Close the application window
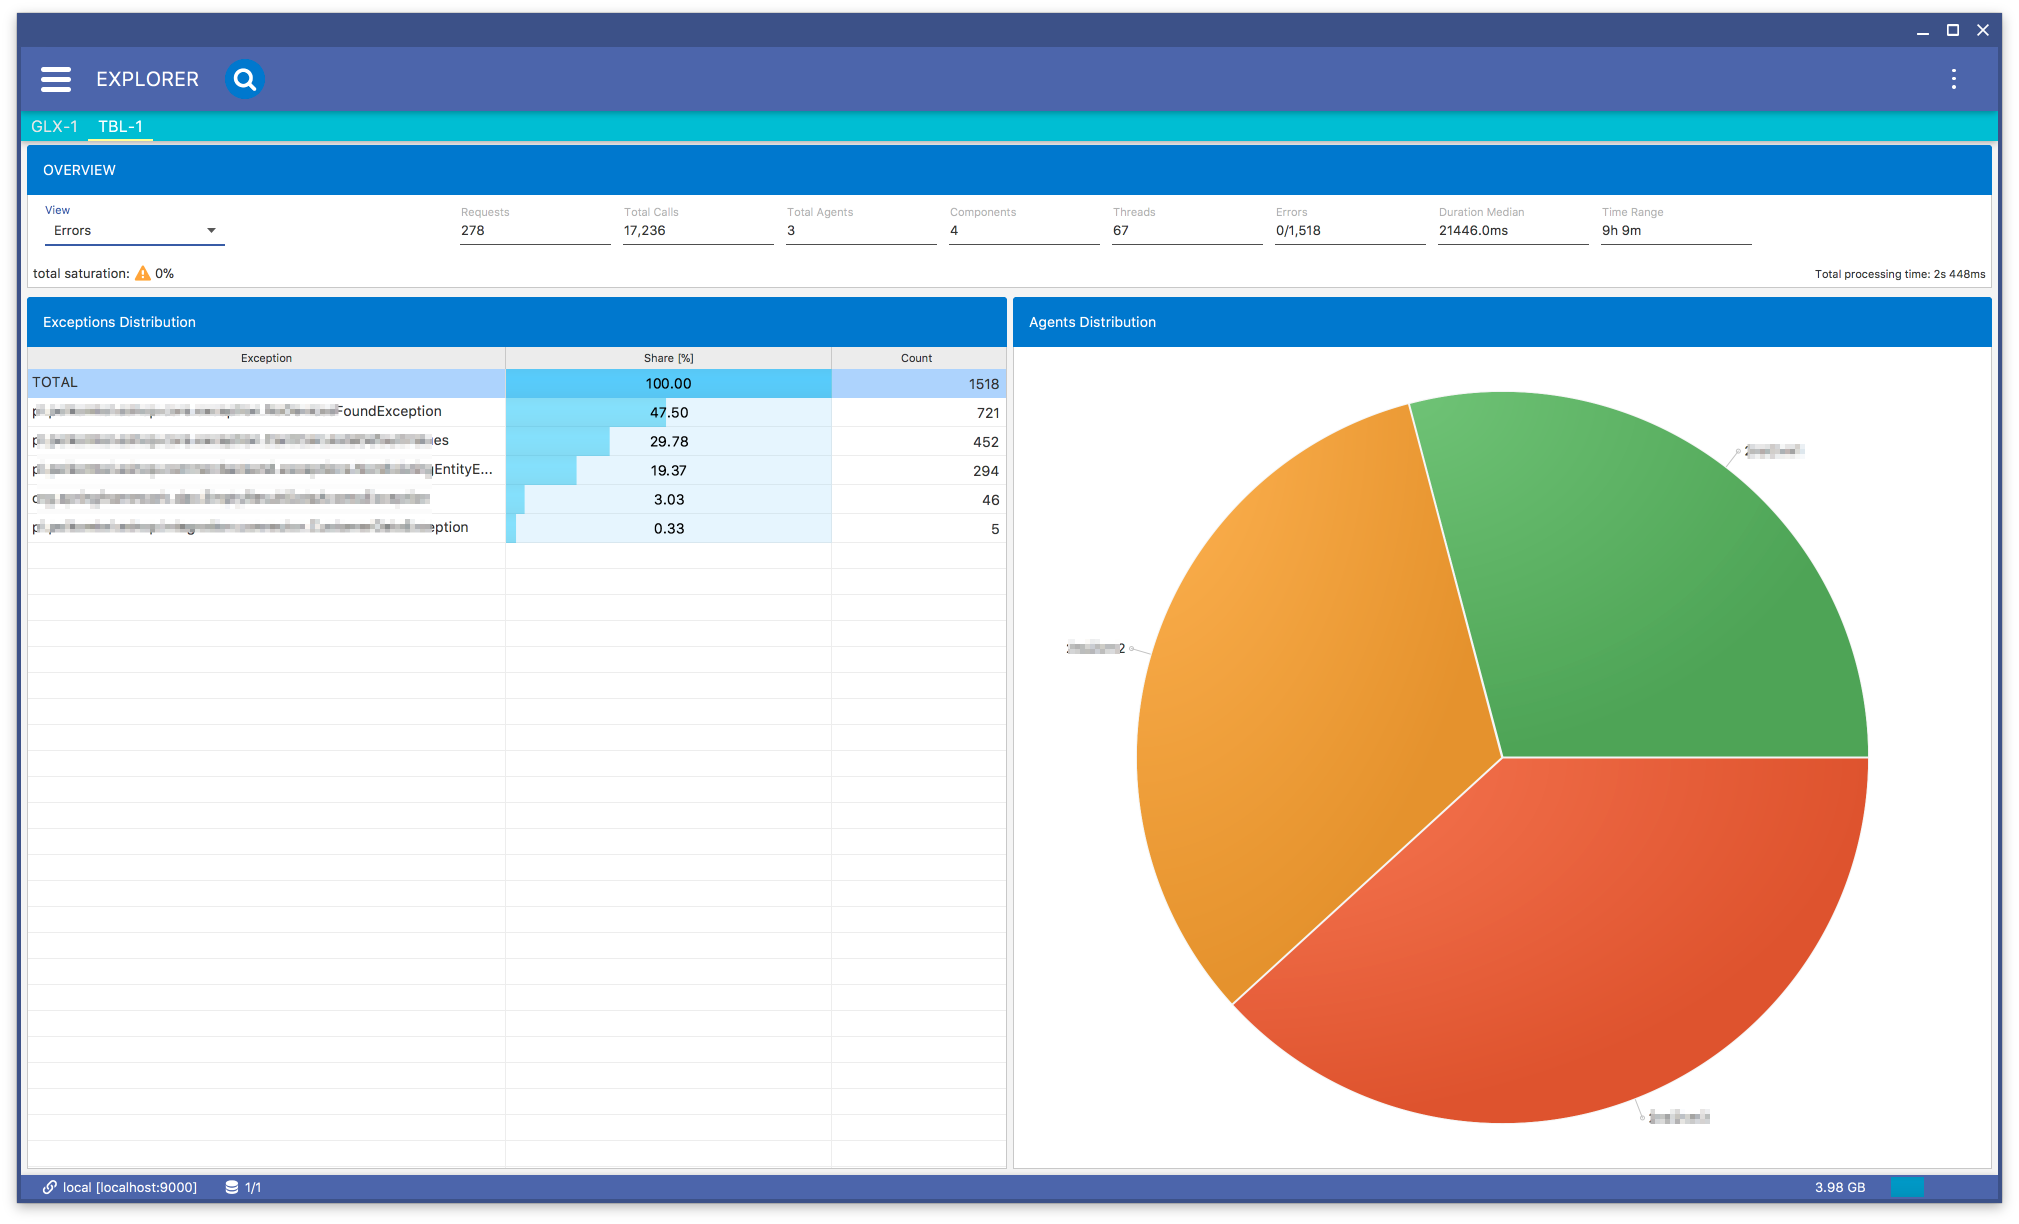This screenshot has width=2019, height=1224. [1982, 31]
